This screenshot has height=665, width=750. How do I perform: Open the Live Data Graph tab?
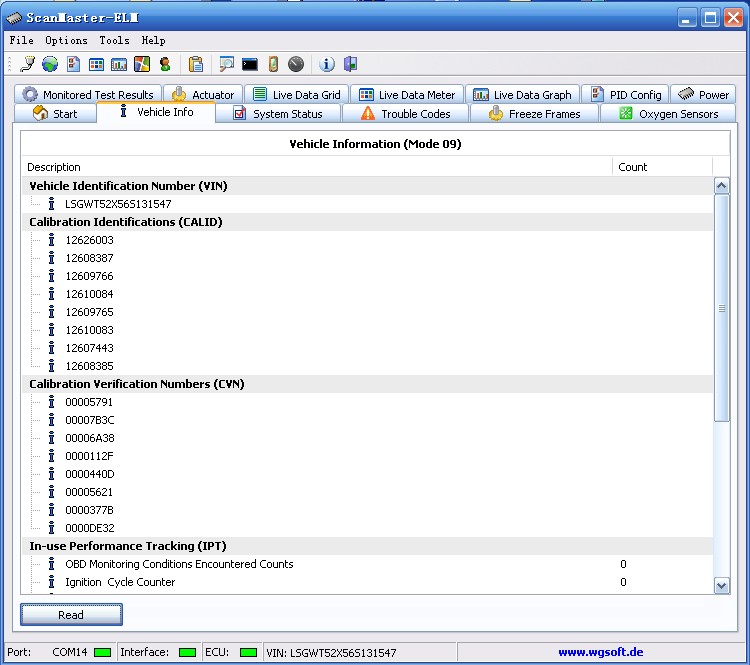pyautogui.click(x=522, y=95)
